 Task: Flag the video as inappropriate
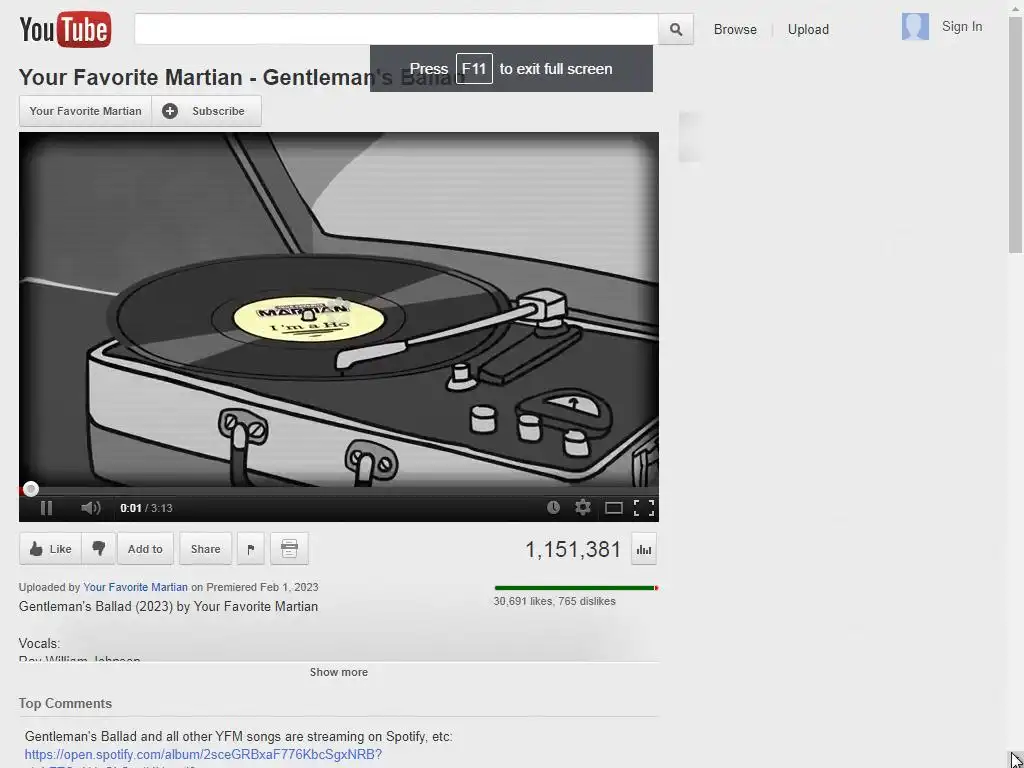(251, 549)
